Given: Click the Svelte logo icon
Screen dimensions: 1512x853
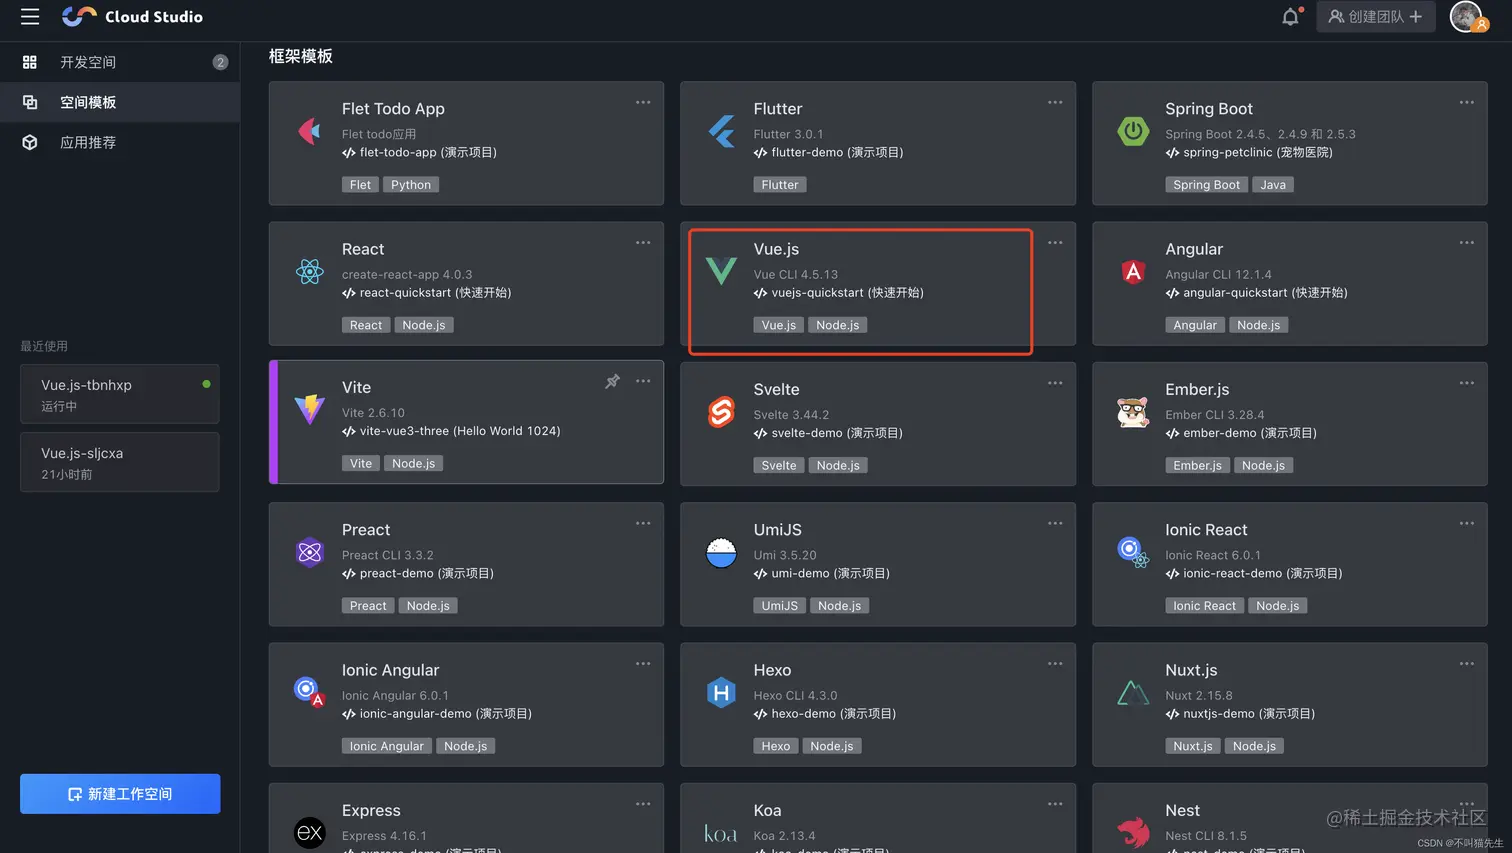Looking at the screenshot, I should click(721, 411).
